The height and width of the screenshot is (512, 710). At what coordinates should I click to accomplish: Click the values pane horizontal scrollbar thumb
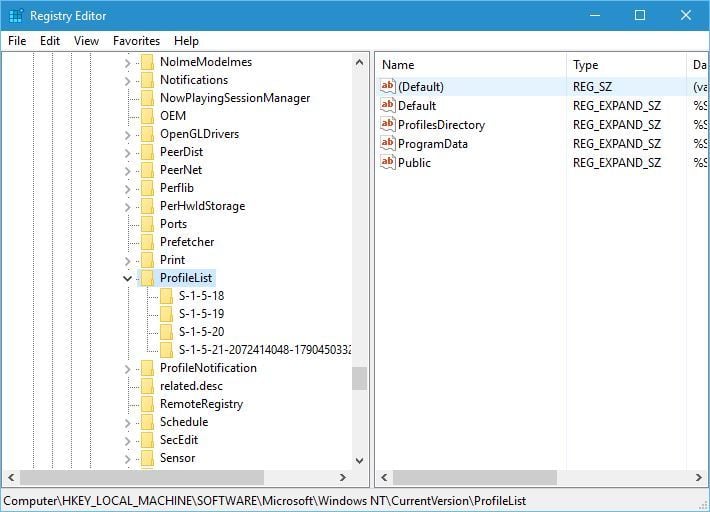coord(475,477)
